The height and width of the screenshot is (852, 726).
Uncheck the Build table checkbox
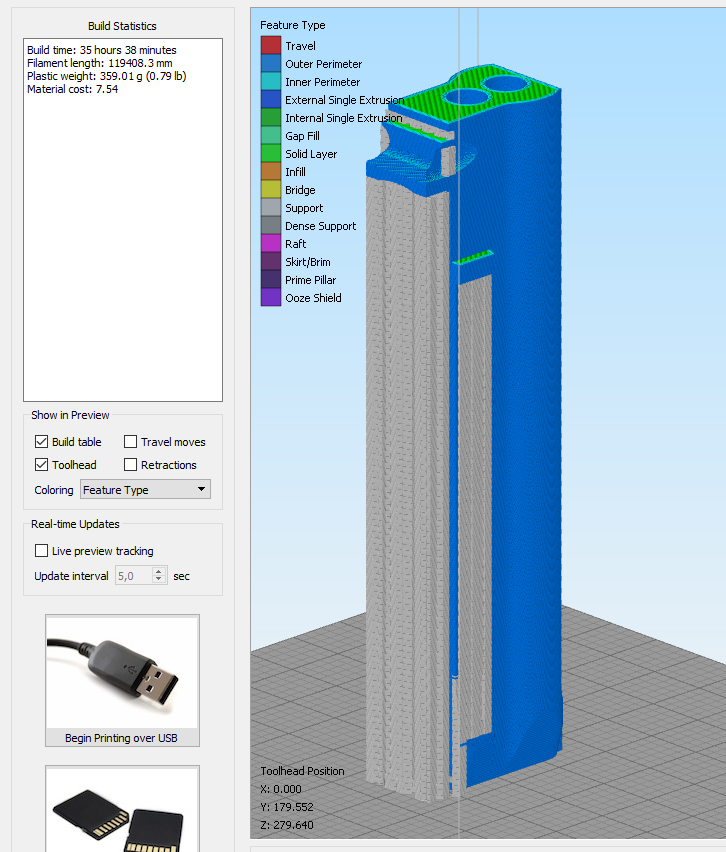tap(41, 442)
